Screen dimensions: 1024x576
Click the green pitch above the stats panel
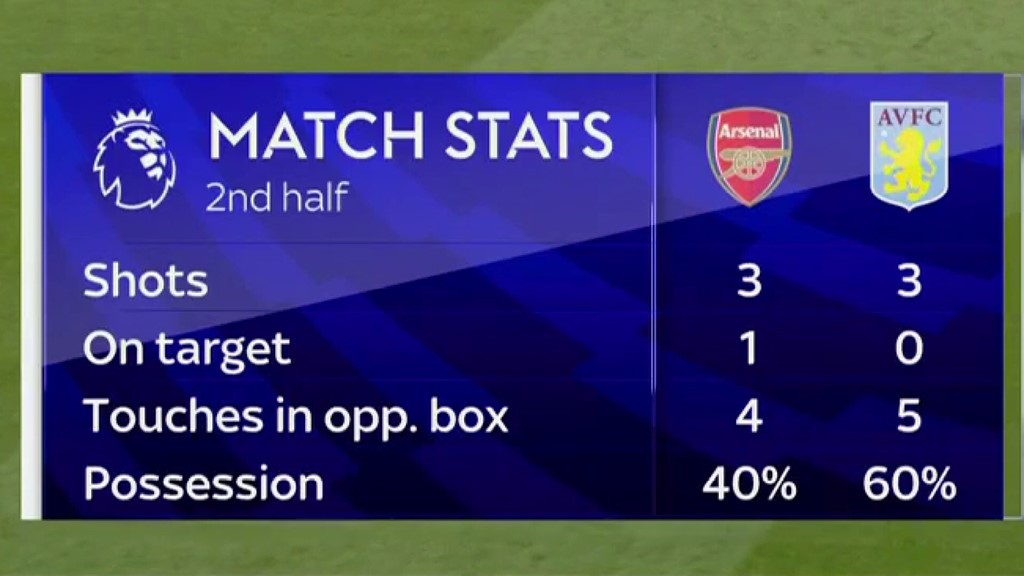(512, 36)
